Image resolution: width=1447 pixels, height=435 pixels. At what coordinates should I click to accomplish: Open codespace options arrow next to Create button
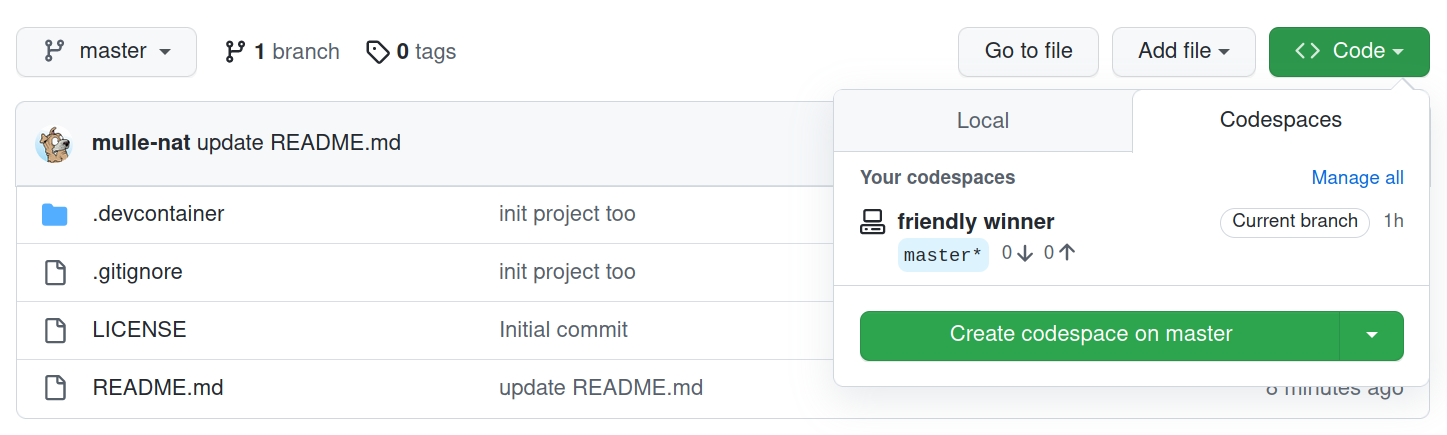(1371, 335)
